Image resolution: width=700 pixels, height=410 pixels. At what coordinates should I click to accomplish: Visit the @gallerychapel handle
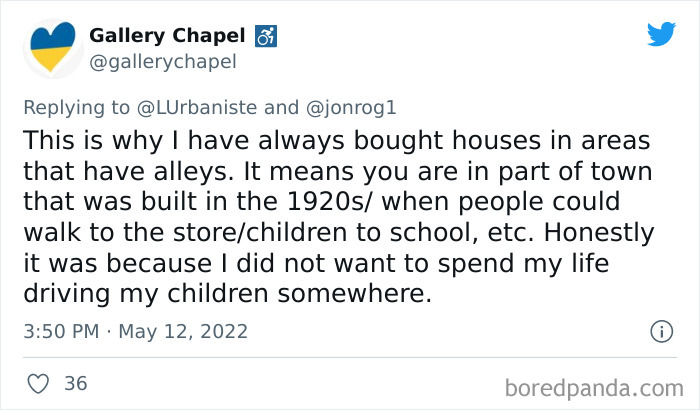coord(163,62)
